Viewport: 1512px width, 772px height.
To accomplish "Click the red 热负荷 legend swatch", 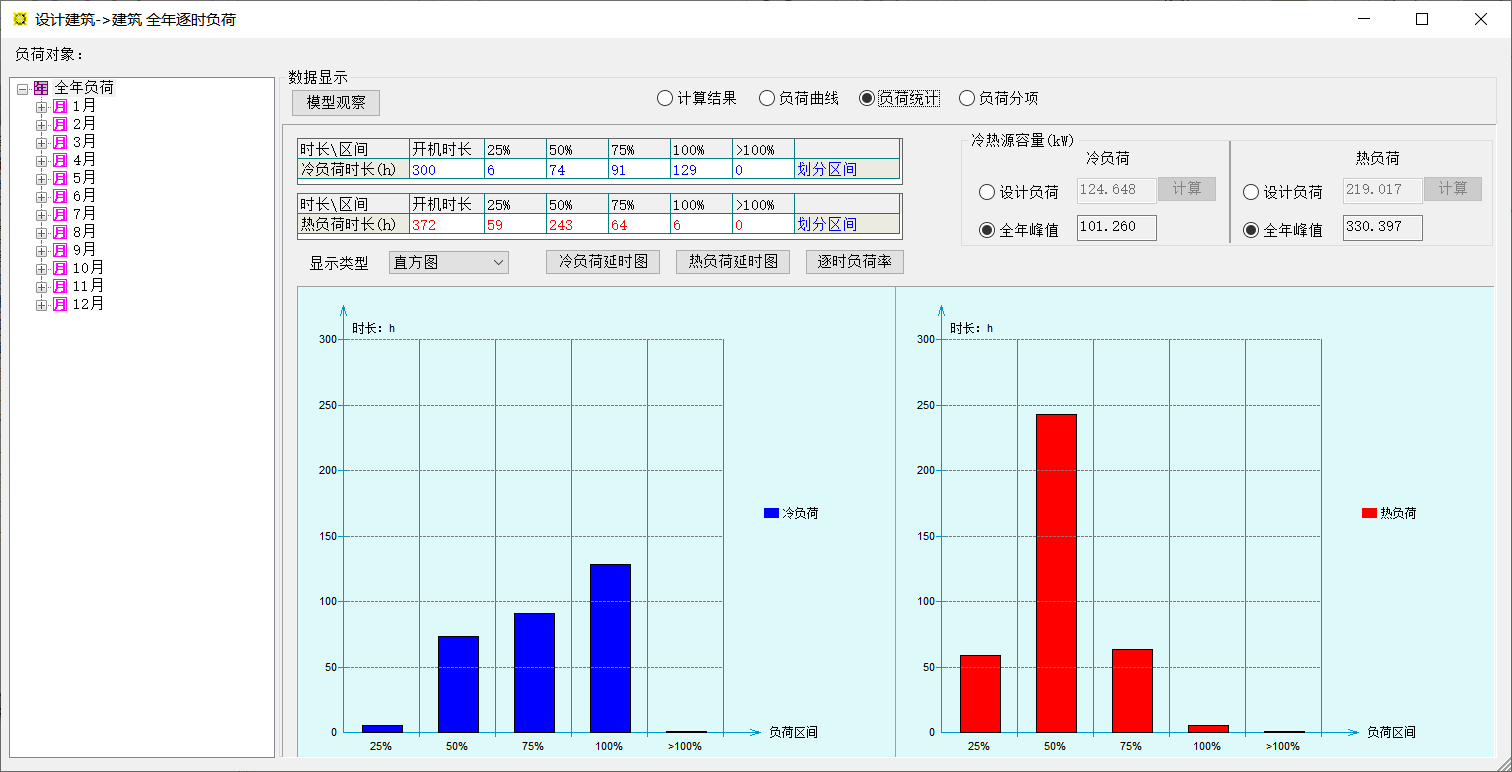I will click(x=1369, y=513).
